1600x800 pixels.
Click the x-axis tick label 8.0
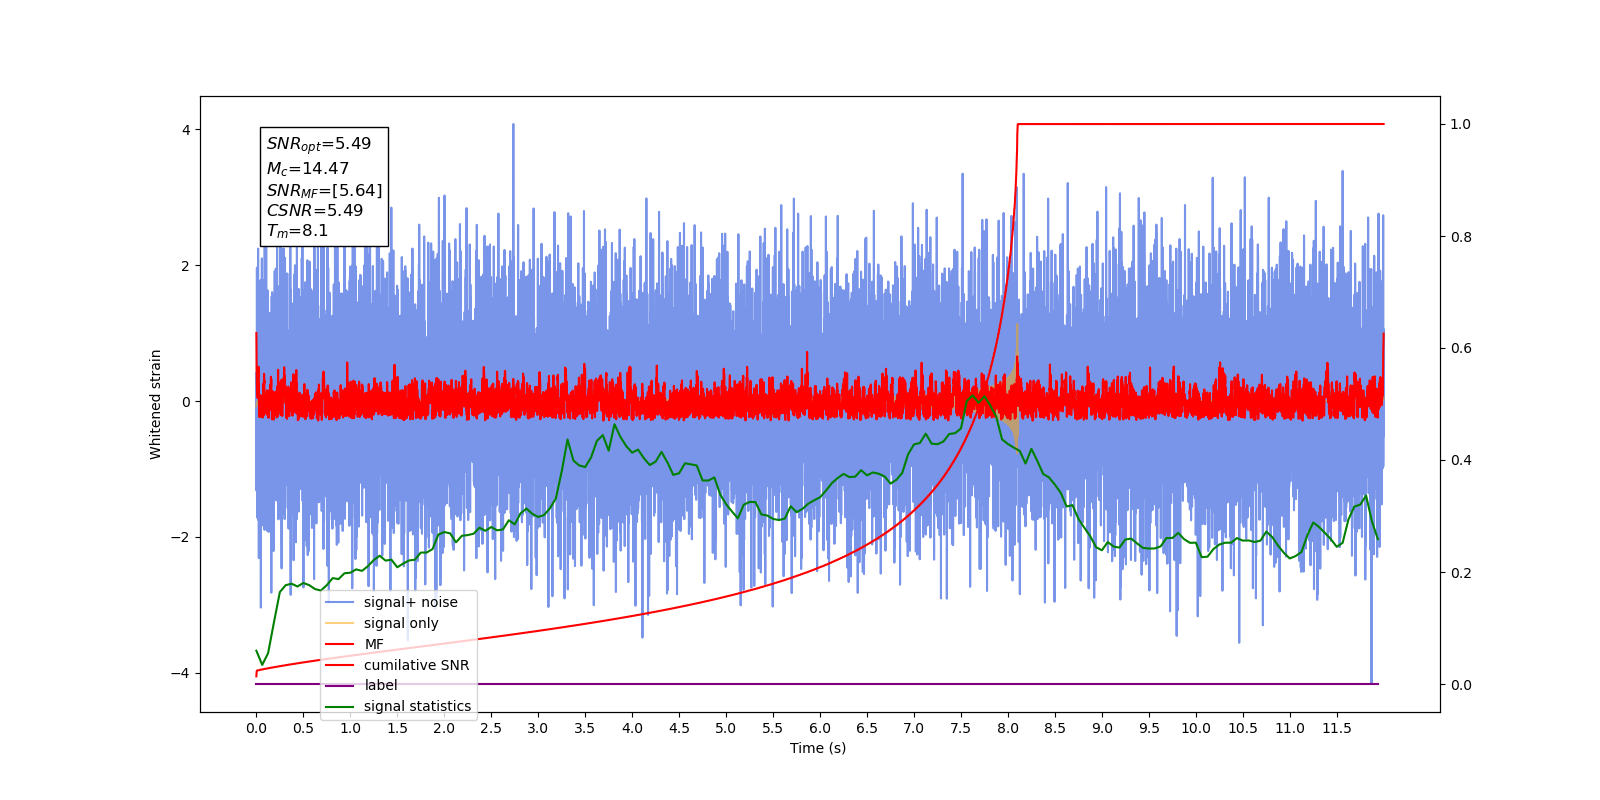point(1008,728)
